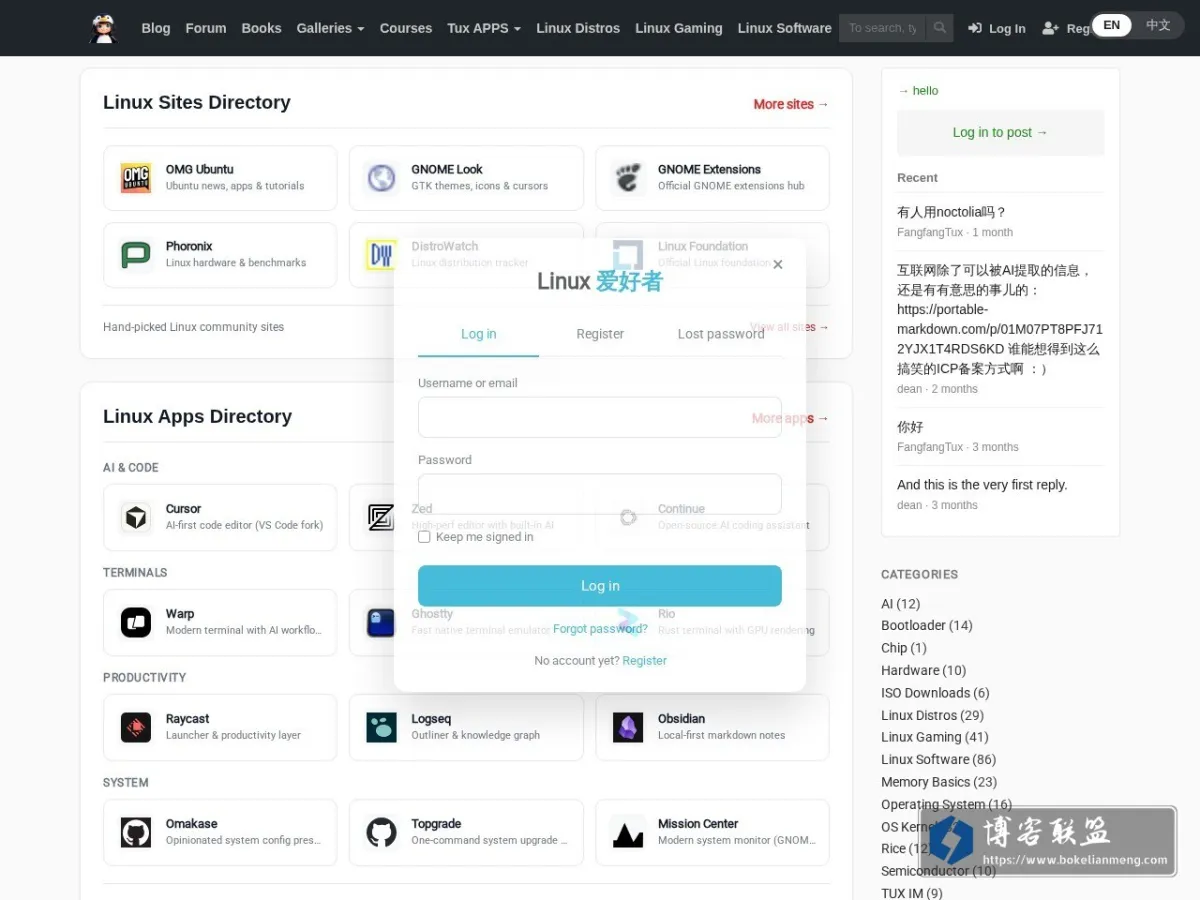Click the DistroWatch logo icon
The width and height of the screenshot is (1200, 900).
pyautogui.click(x=381, y=255)
